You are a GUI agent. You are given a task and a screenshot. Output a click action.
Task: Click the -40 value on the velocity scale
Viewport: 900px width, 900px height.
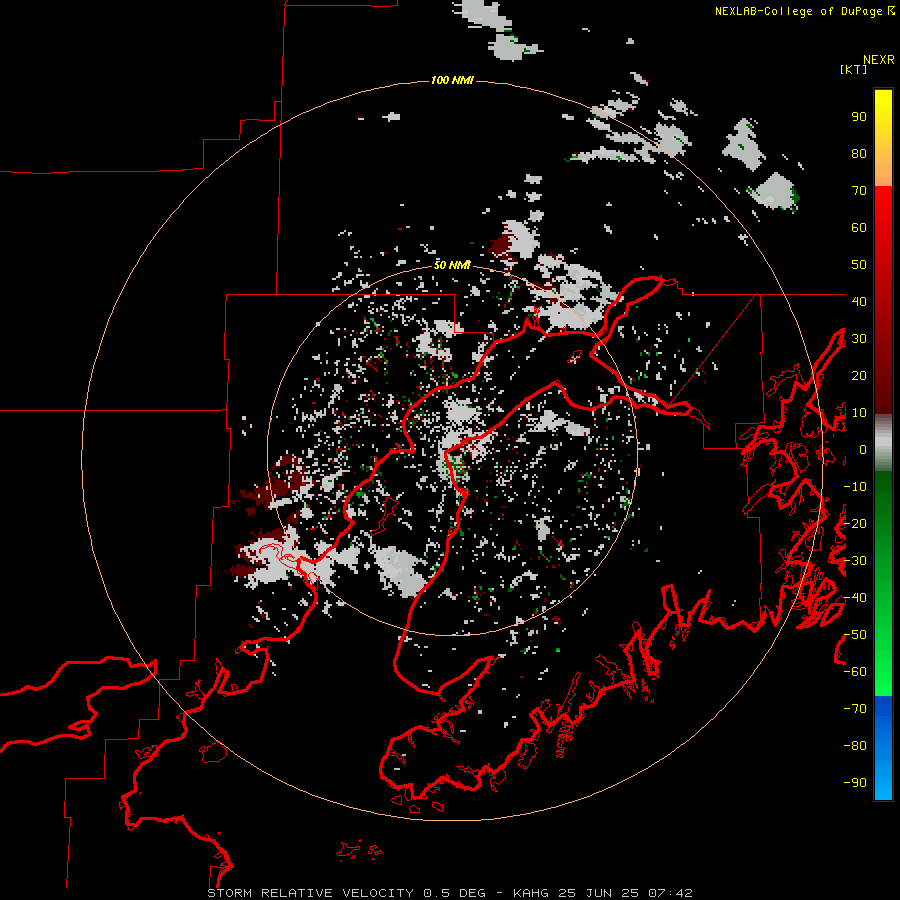[x=855, y=598]
